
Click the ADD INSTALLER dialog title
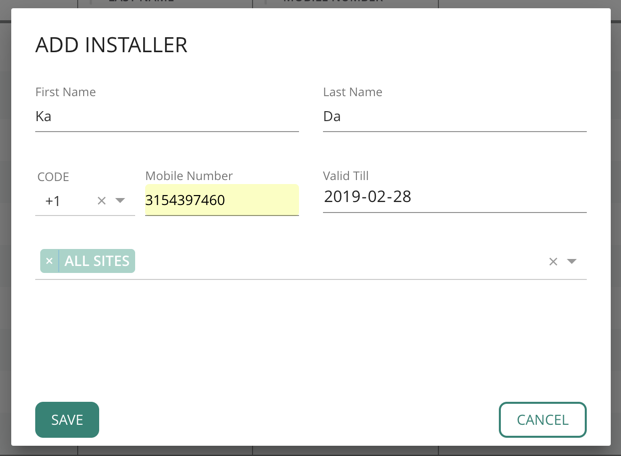coord(111,45)
